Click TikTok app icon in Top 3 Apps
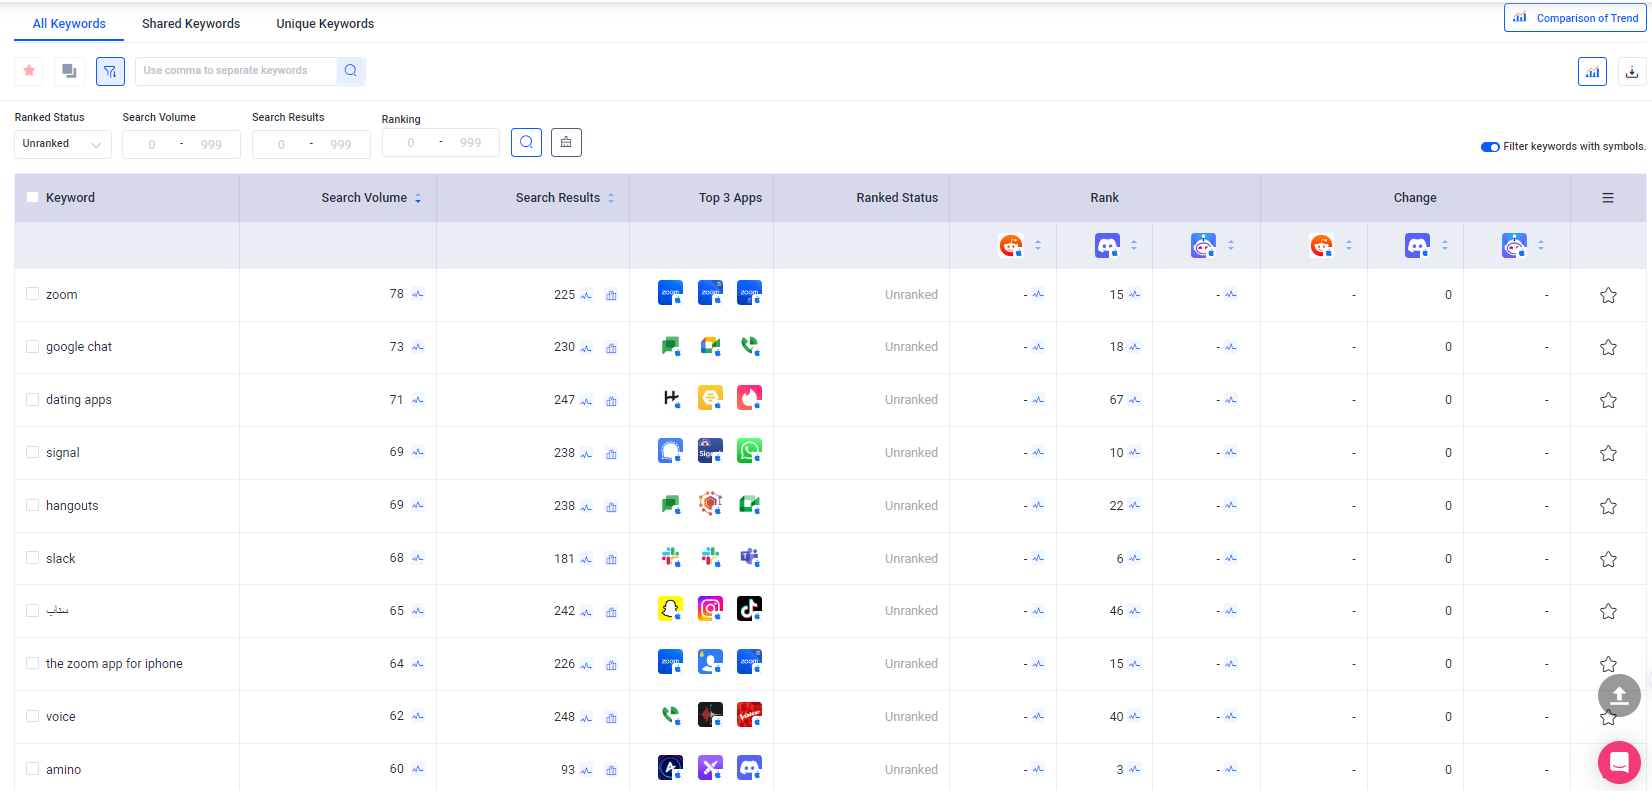This screenshot has width=1652, height=791. pyautogui.click(x=749, y=609)
